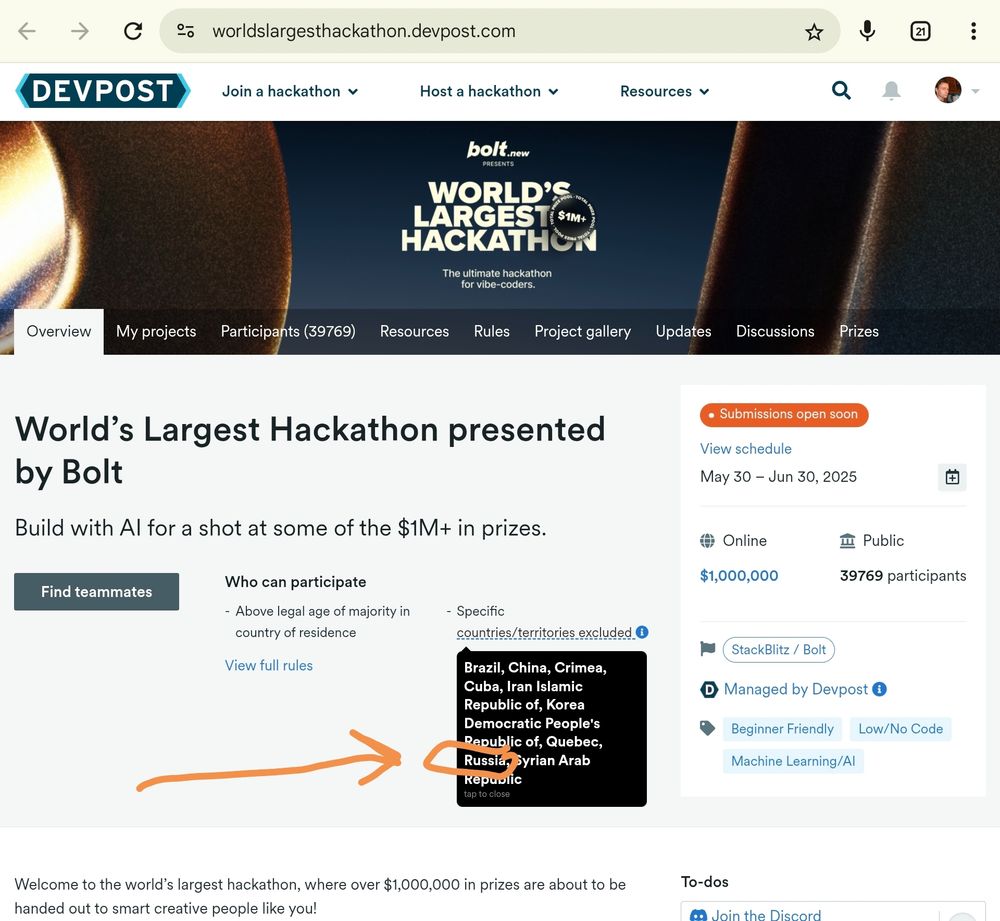Click the calendar icon beside the schedule dates
This screenshot has height=921, width=1000.
coord(951,477)
